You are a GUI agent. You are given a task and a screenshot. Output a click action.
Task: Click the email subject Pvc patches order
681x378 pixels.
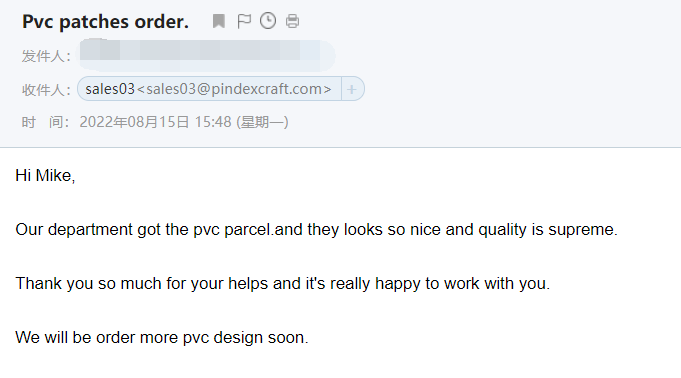106,22
